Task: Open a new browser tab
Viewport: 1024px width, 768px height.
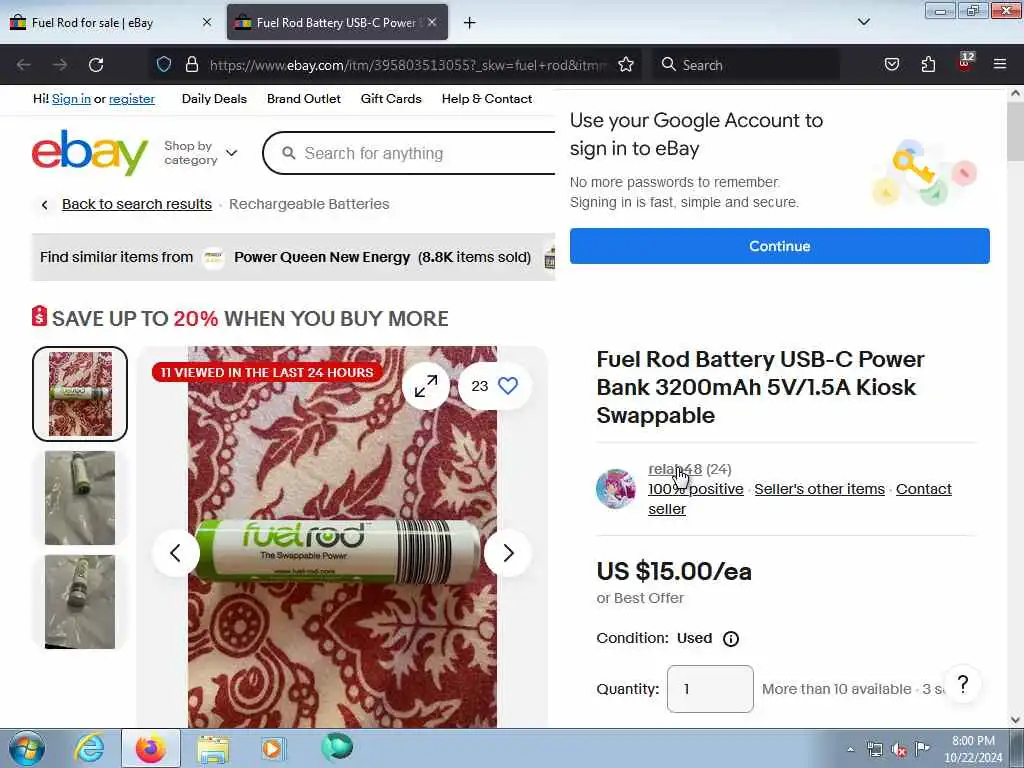Action: (470, 23)
